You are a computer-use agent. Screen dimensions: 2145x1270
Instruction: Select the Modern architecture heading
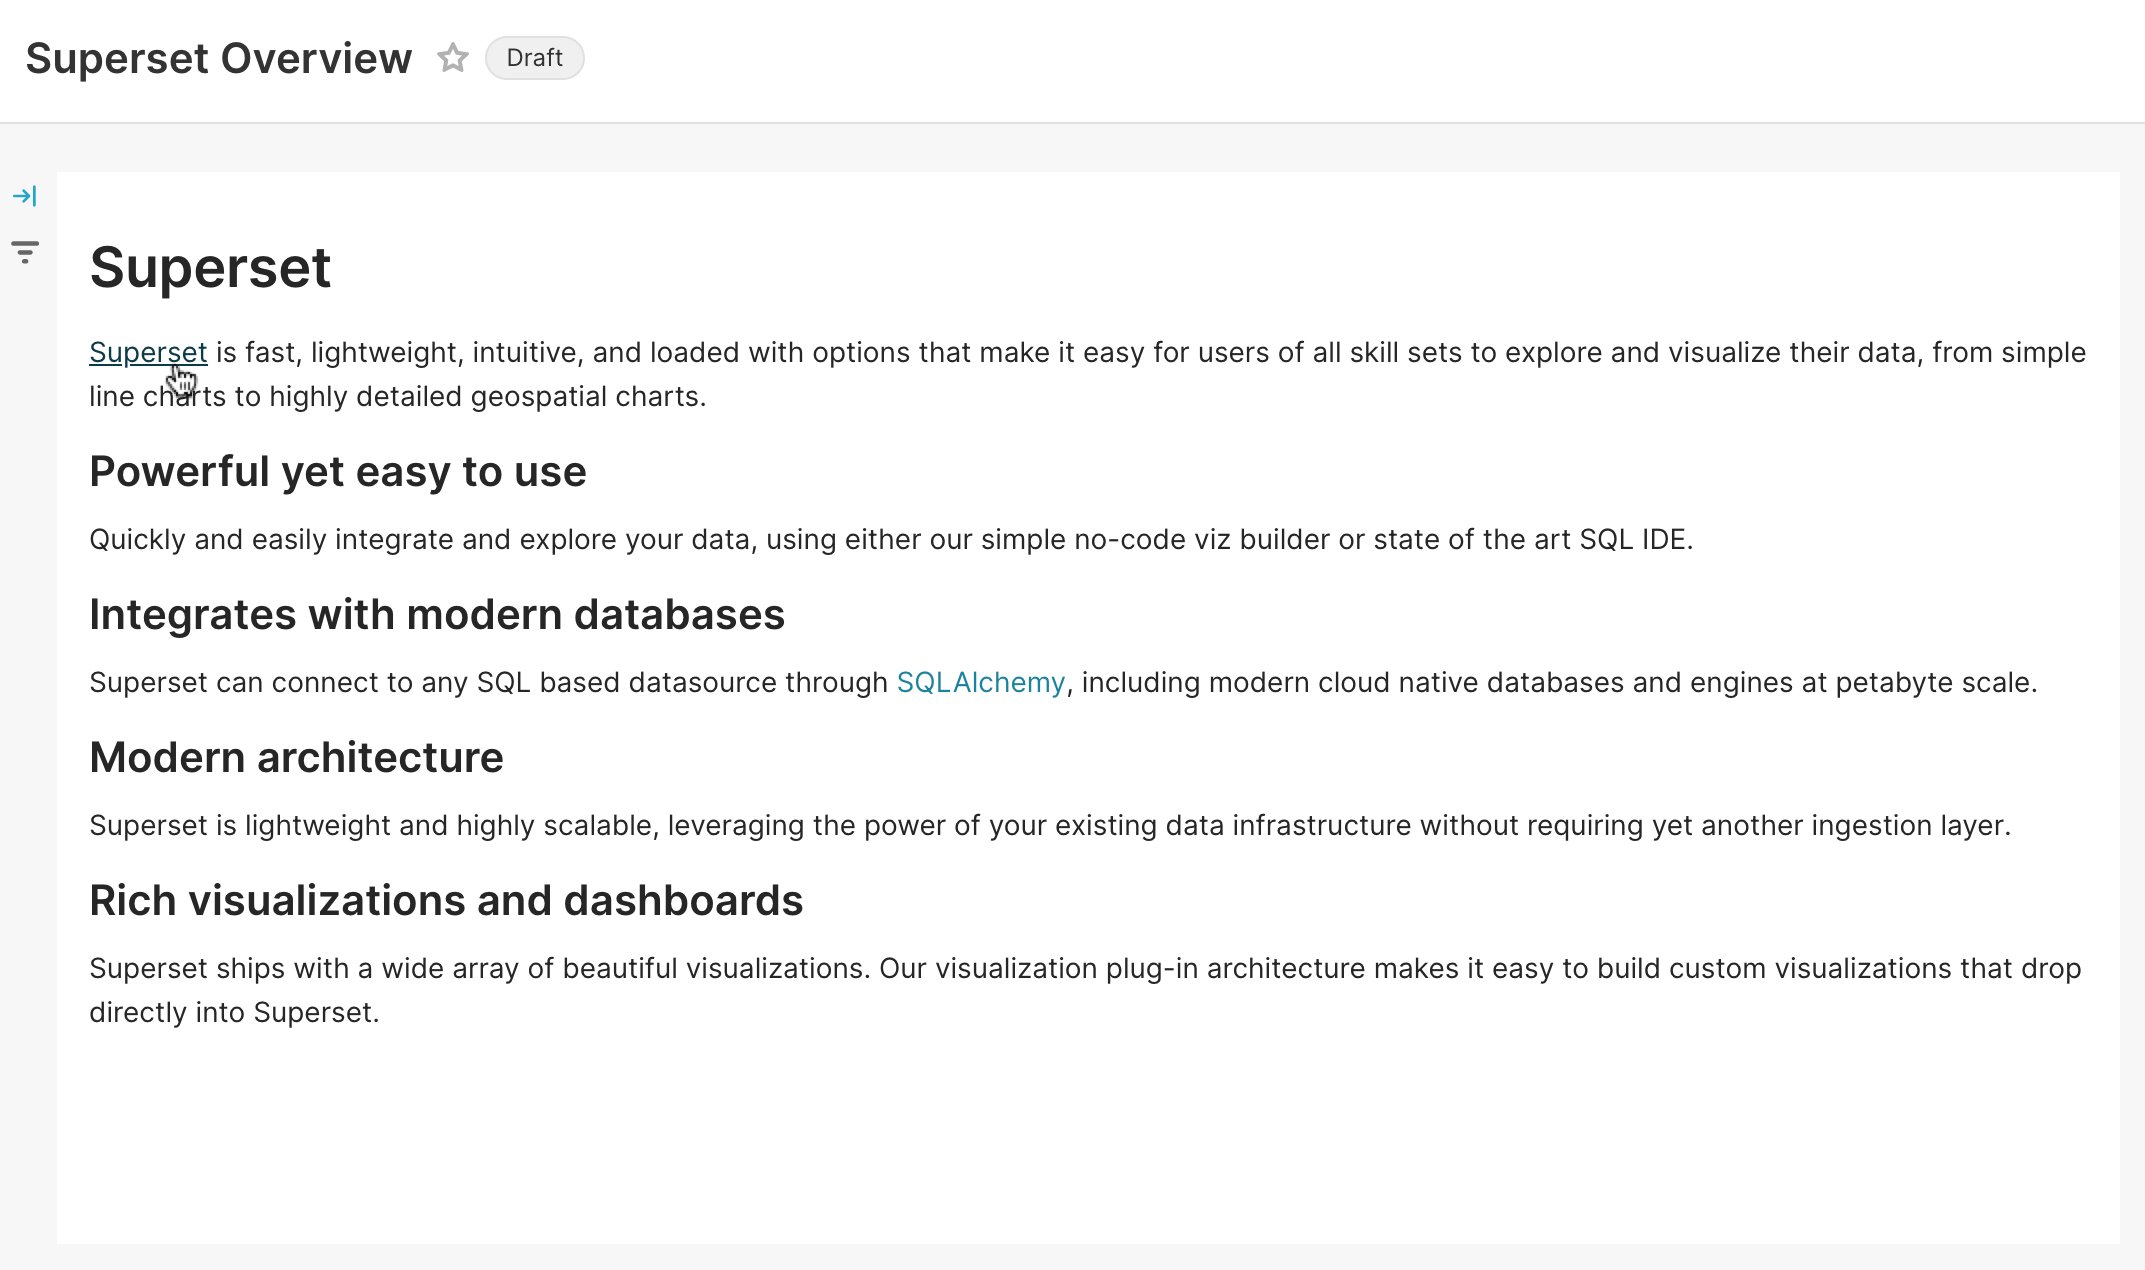pos(297,757)
